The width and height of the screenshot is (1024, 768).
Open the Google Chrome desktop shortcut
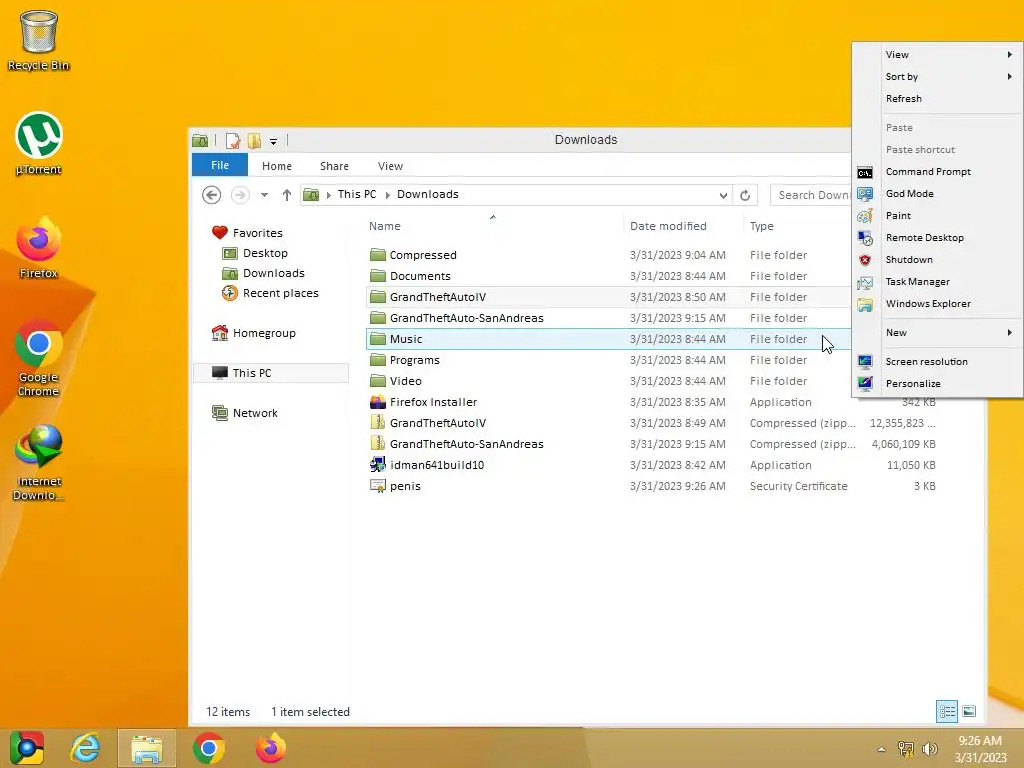pyautogui.click(x=39, y=358)
